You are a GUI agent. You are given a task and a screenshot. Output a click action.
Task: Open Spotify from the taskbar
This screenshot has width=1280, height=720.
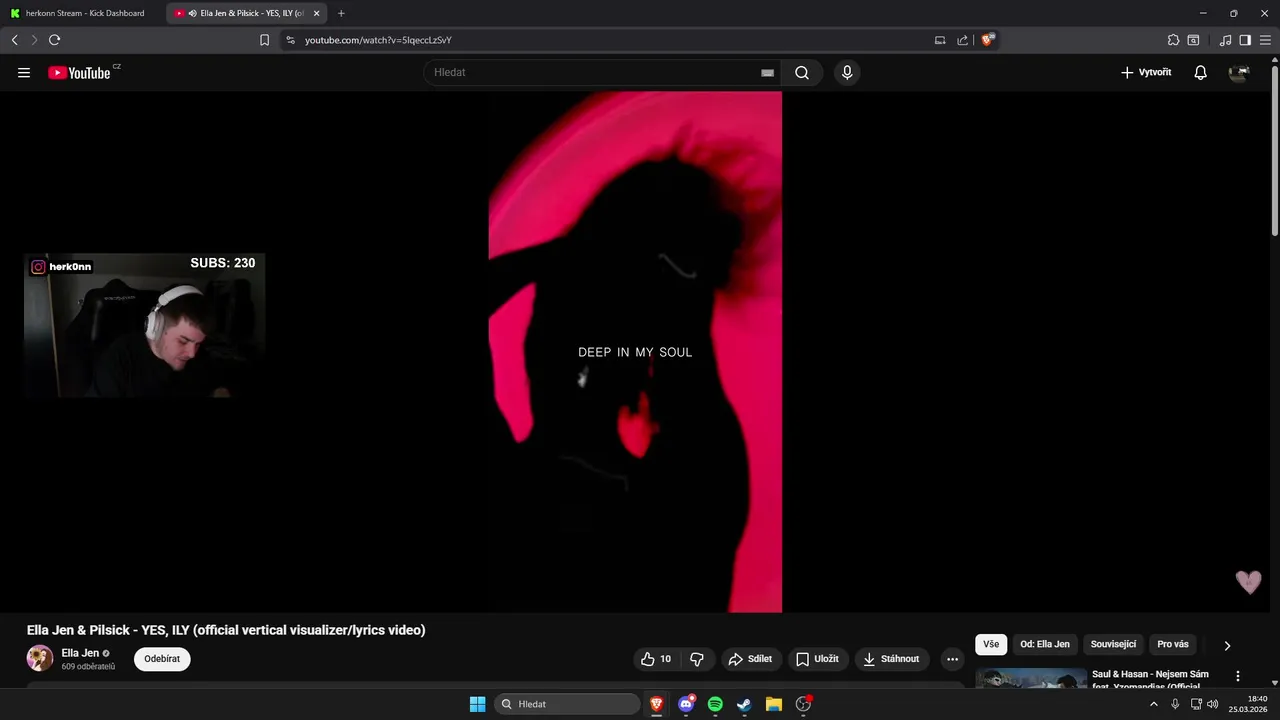coord(715,704)
